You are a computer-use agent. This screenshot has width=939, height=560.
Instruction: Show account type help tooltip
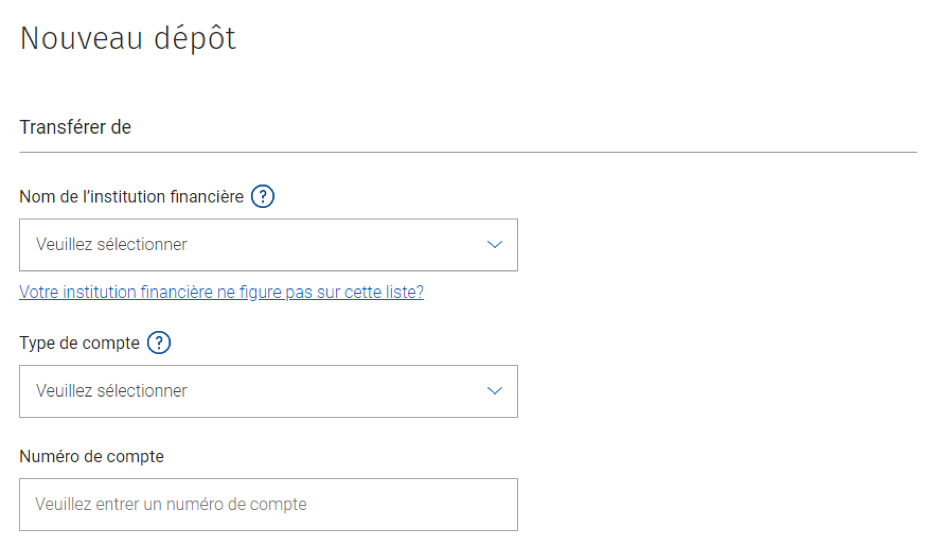click(159, 343)
